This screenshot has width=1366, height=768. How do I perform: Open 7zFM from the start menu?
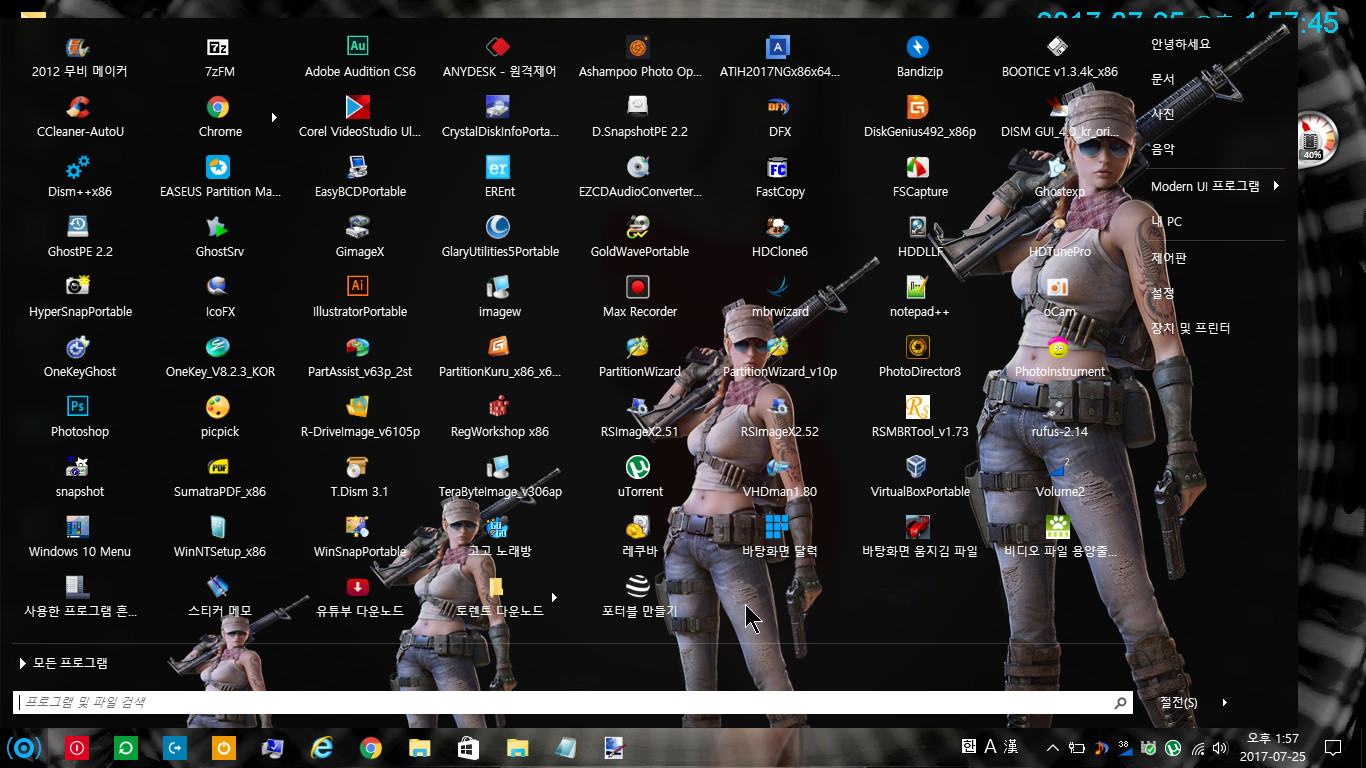click(220, 58)
